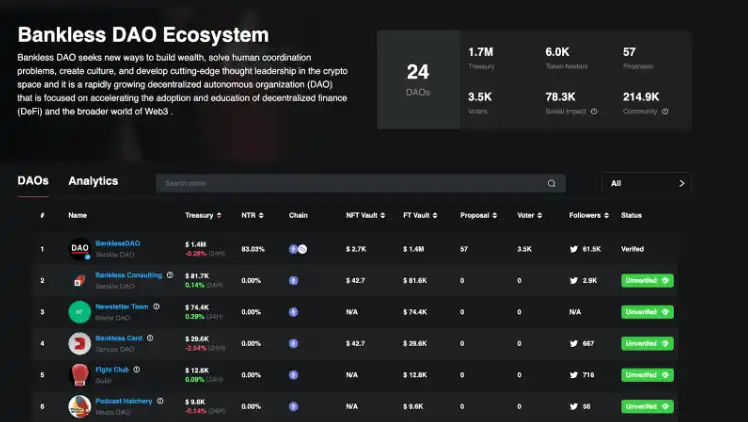Open the Bankless Card link

click(119, 338)
